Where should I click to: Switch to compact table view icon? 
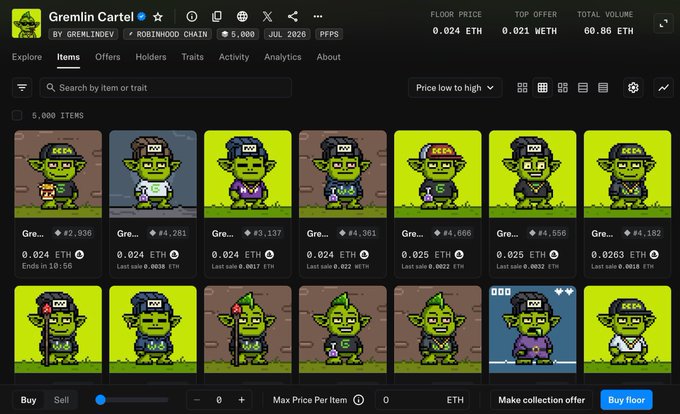pos(603,88)
